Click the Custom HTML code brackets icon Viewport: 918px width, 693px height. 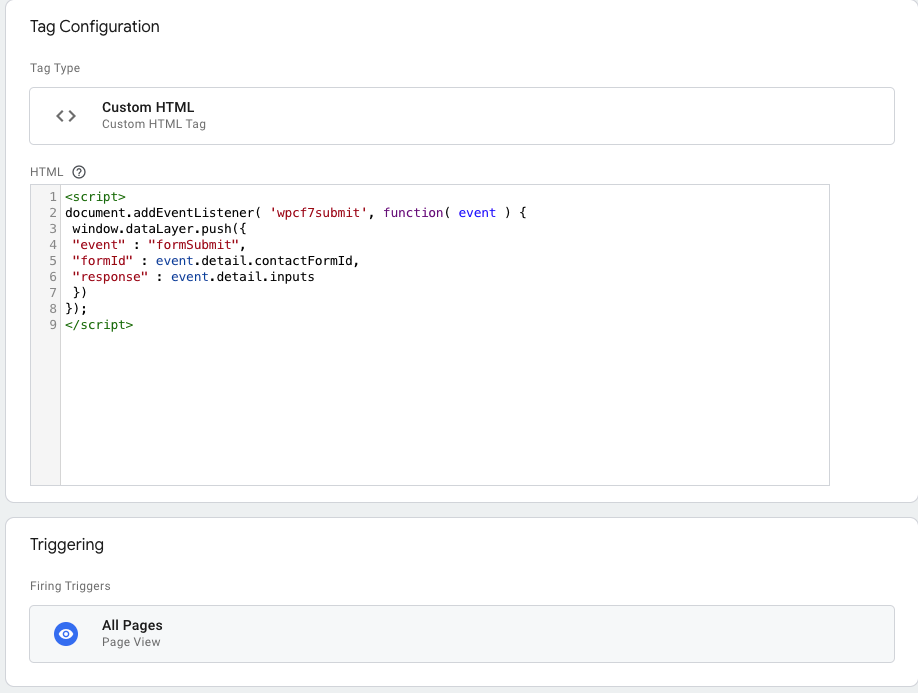(66, 116)
